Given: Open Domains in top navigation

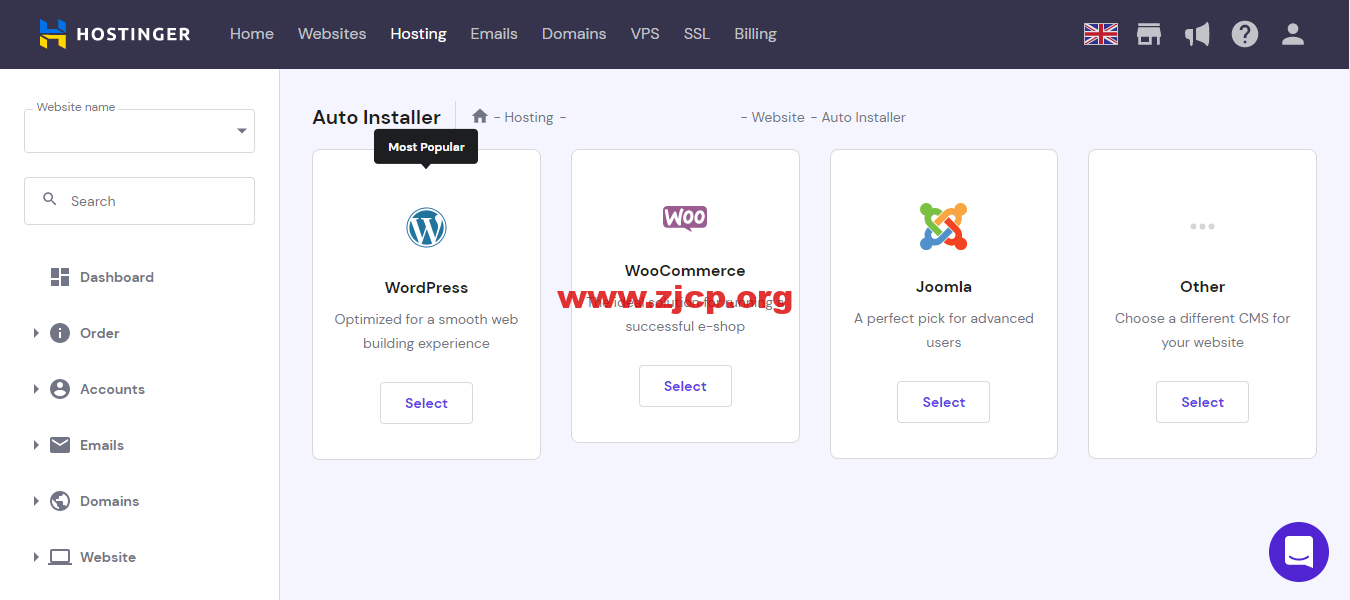Looking at the screenshot, I should (x=574, y=34).
